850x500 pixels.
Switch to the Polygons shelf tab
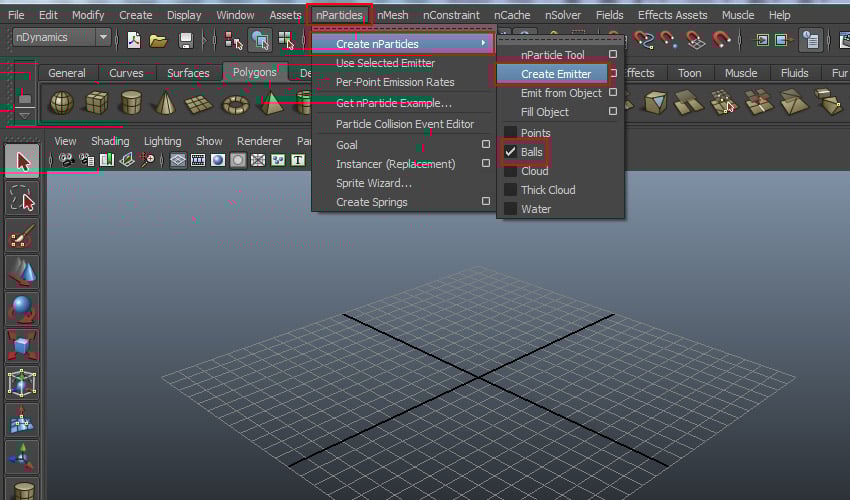(254, 72)
